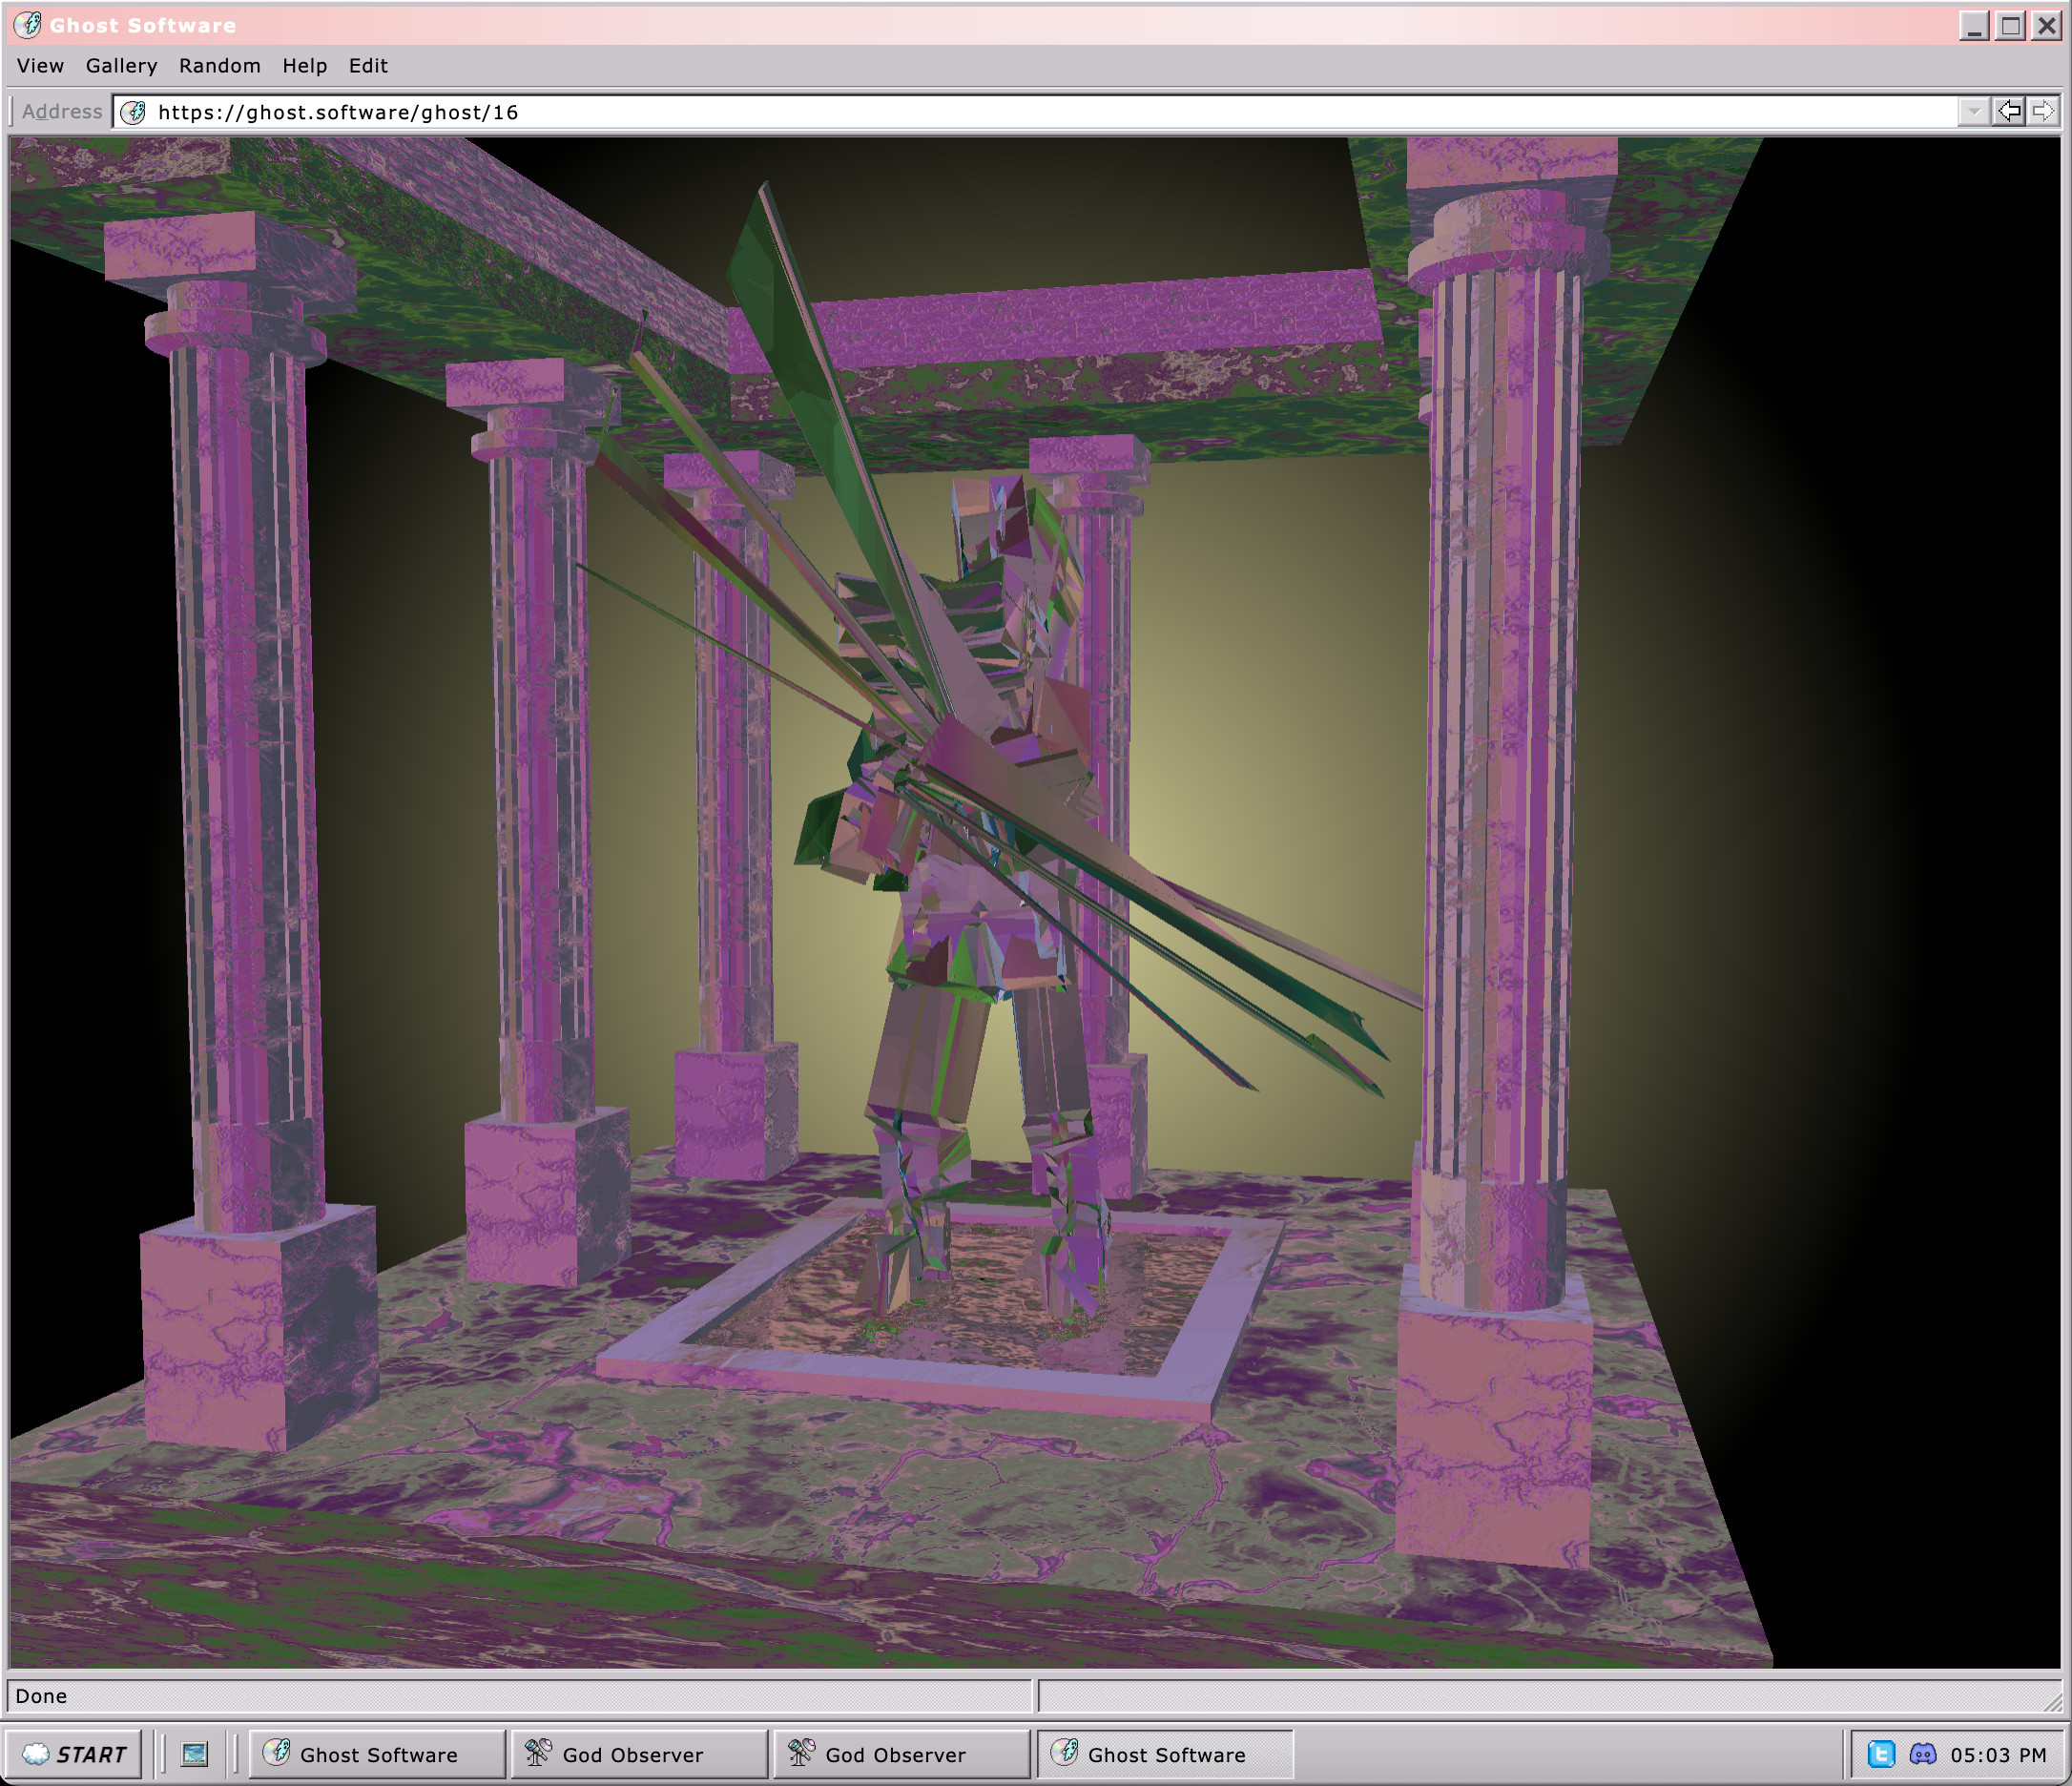Switch to first Ghost Software taskbar window

click(377, 1754)
